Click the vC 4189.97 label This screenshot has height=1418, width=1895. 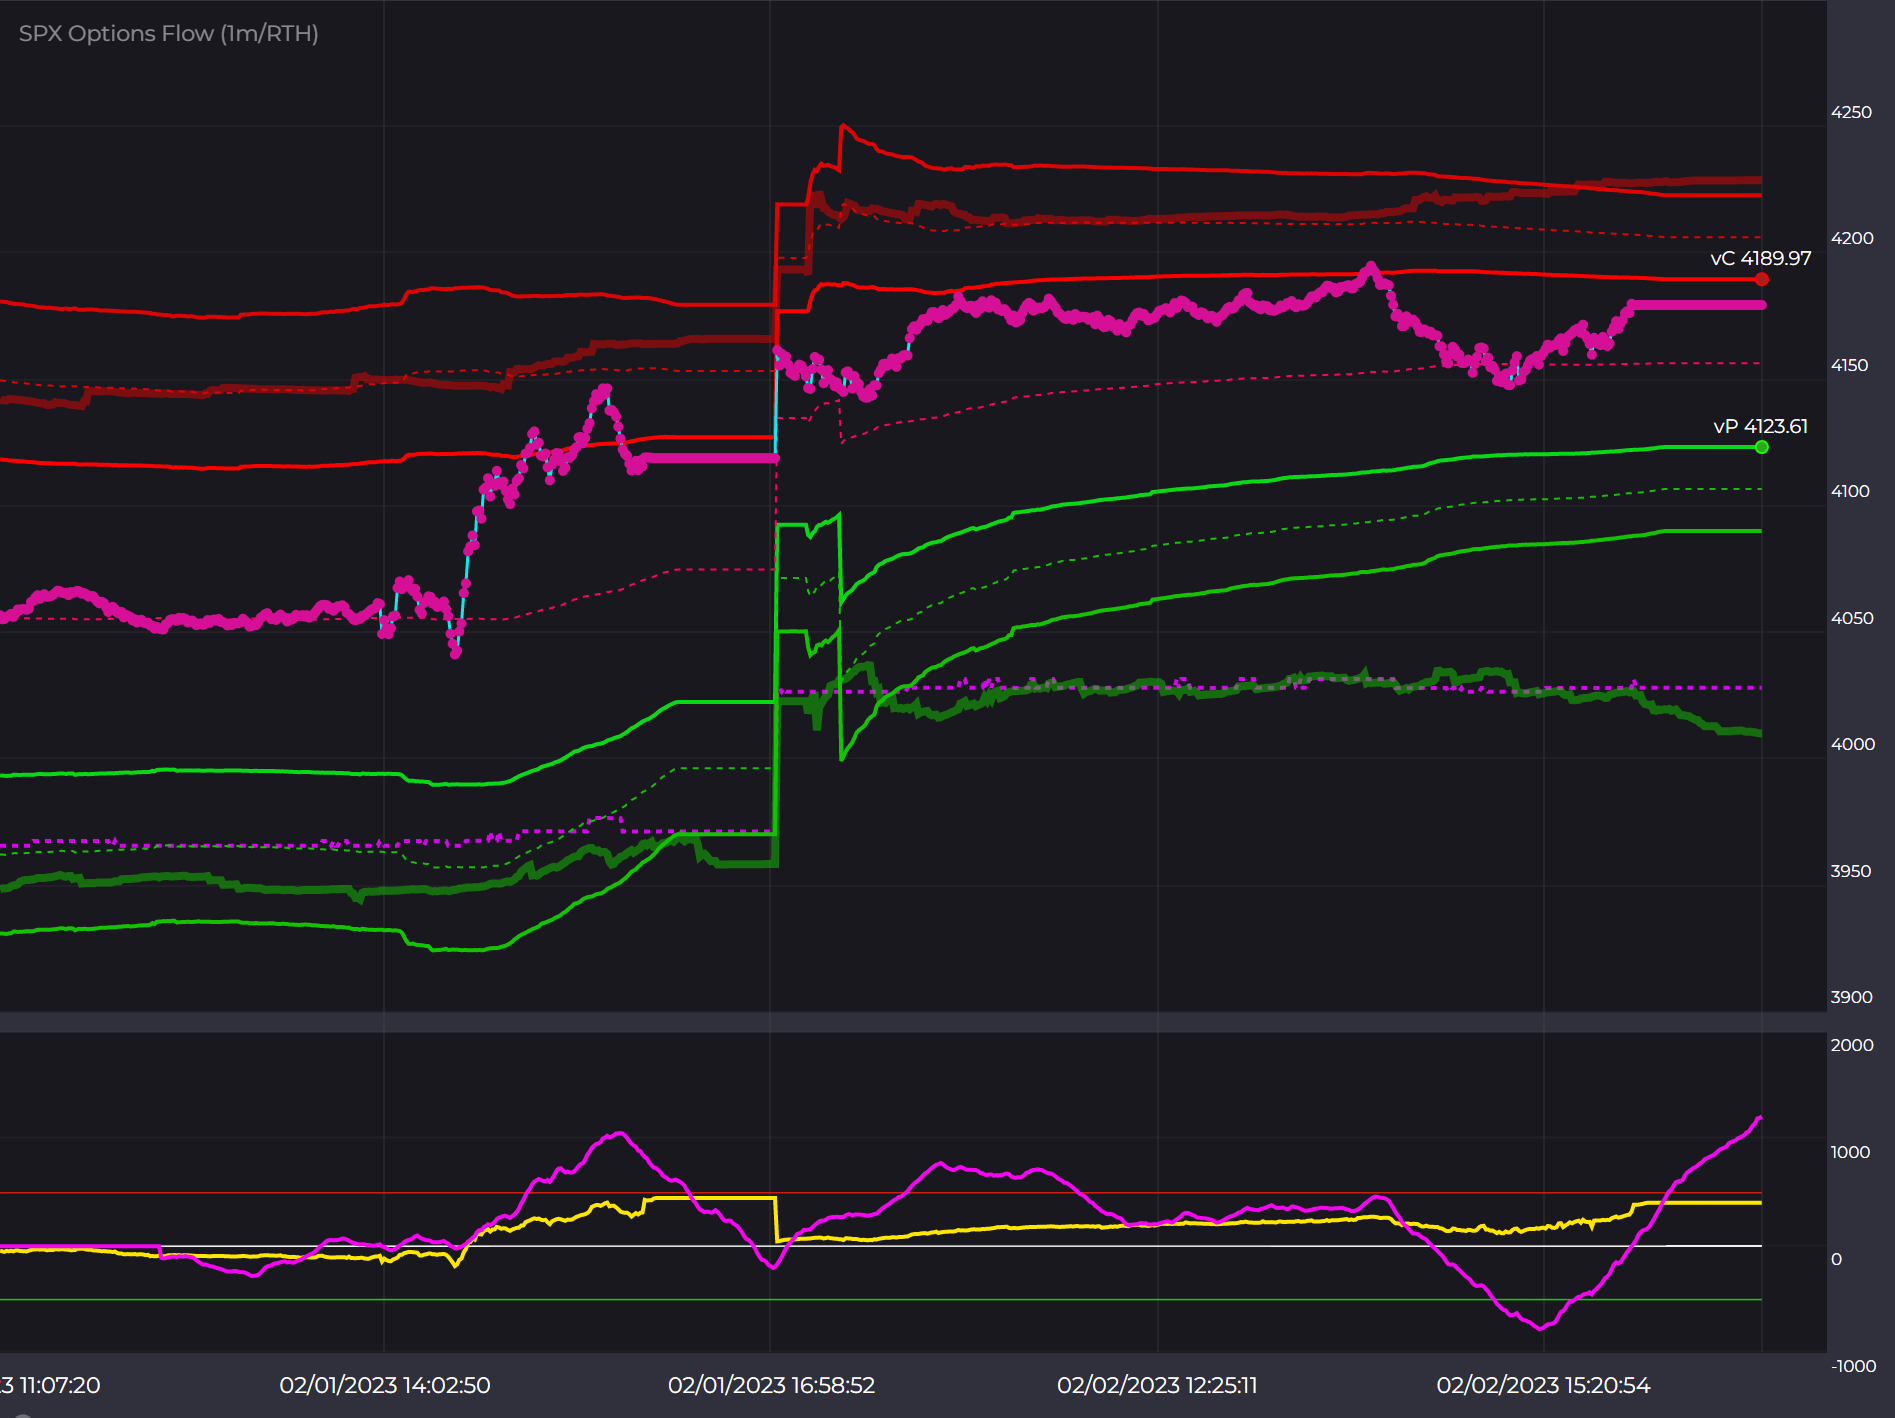point(1760,258)
